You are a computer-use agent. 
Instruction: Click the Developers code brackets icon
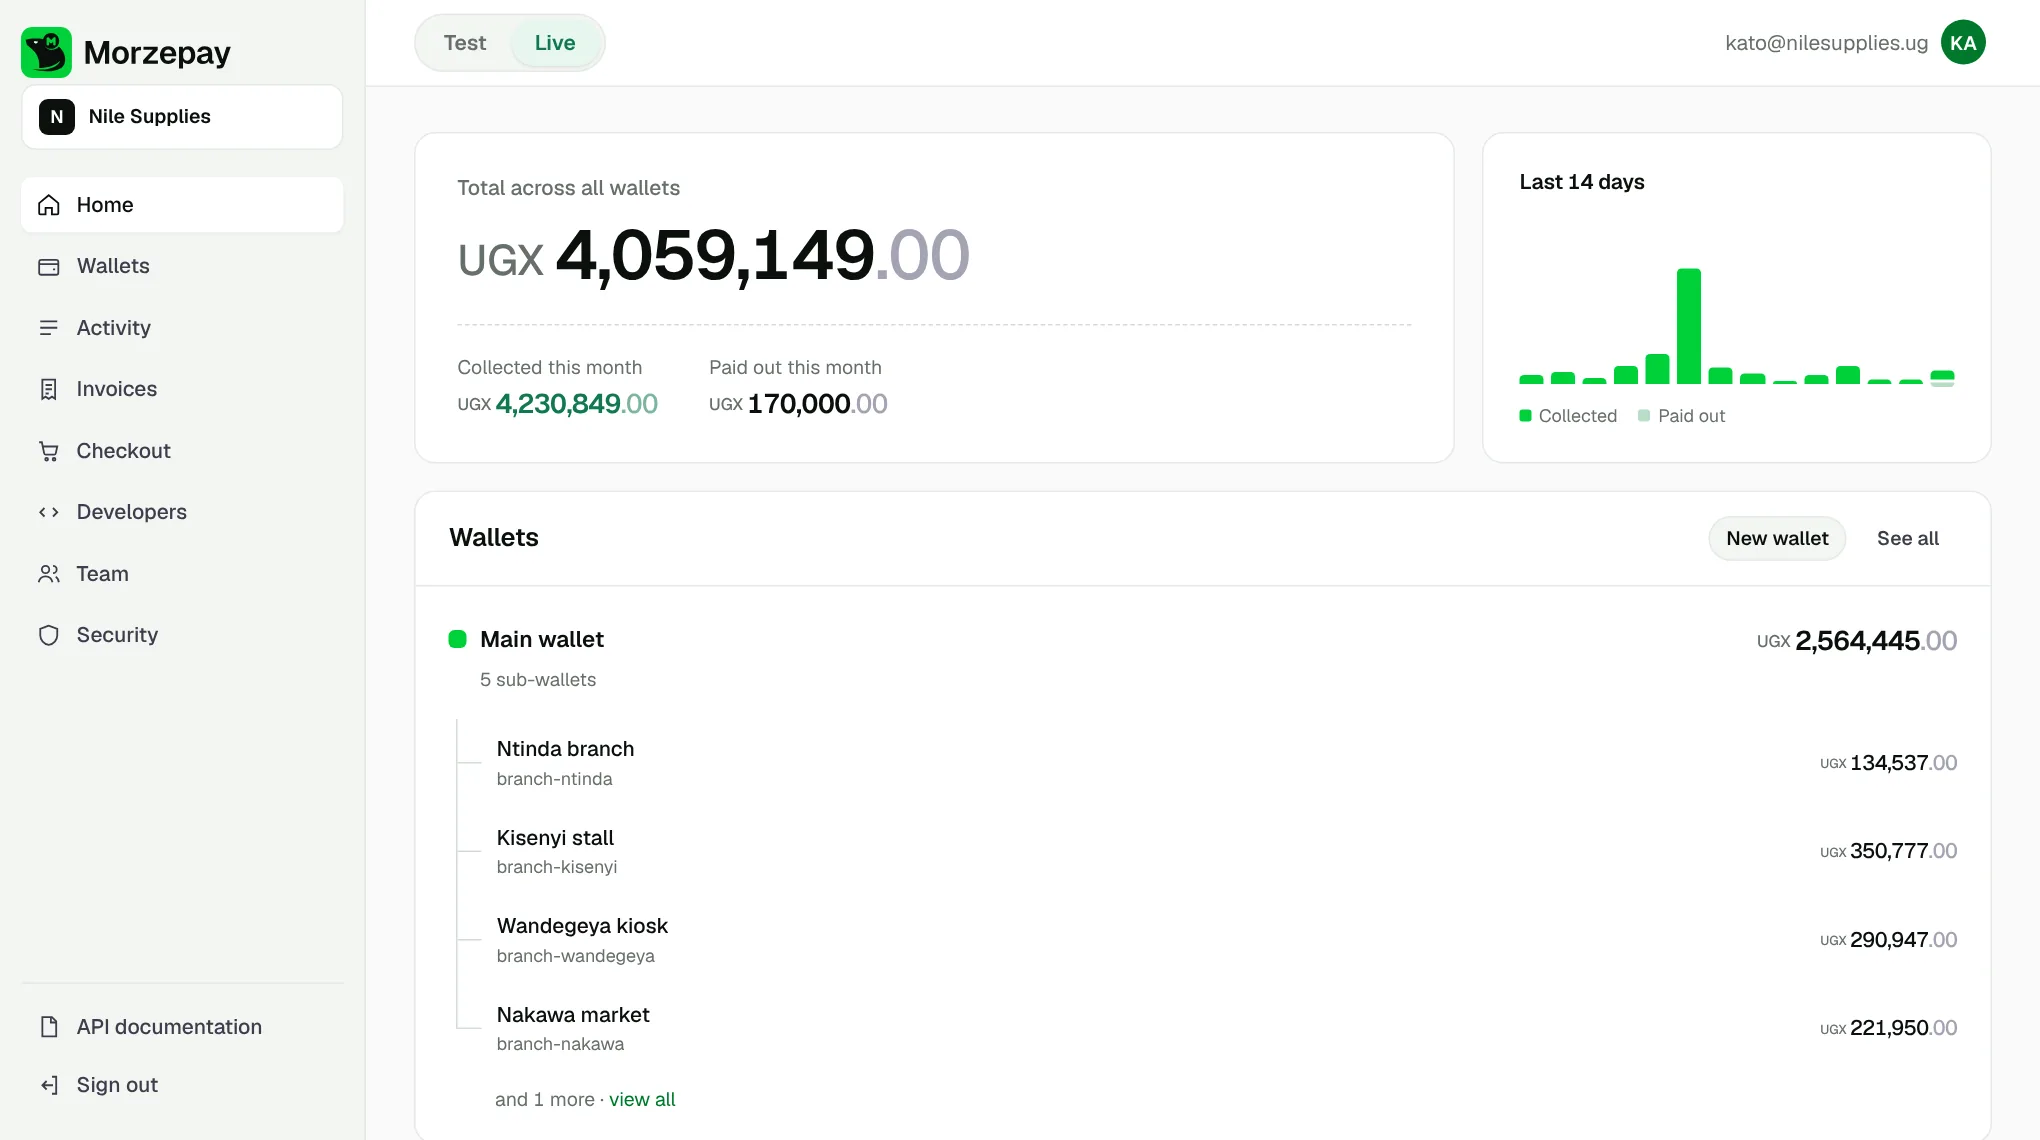(49, 512)
